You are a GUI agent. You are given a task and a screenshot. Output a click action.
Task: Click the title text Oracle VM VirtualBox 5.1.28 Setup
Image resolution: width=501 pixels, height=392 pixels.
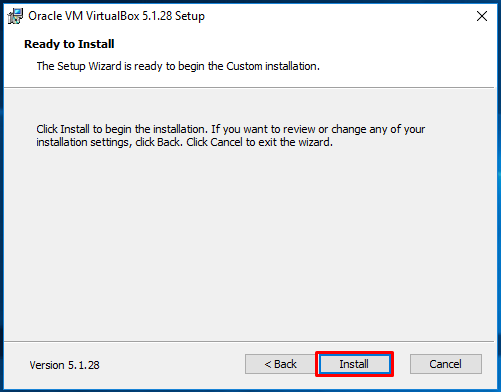(116, 16)
